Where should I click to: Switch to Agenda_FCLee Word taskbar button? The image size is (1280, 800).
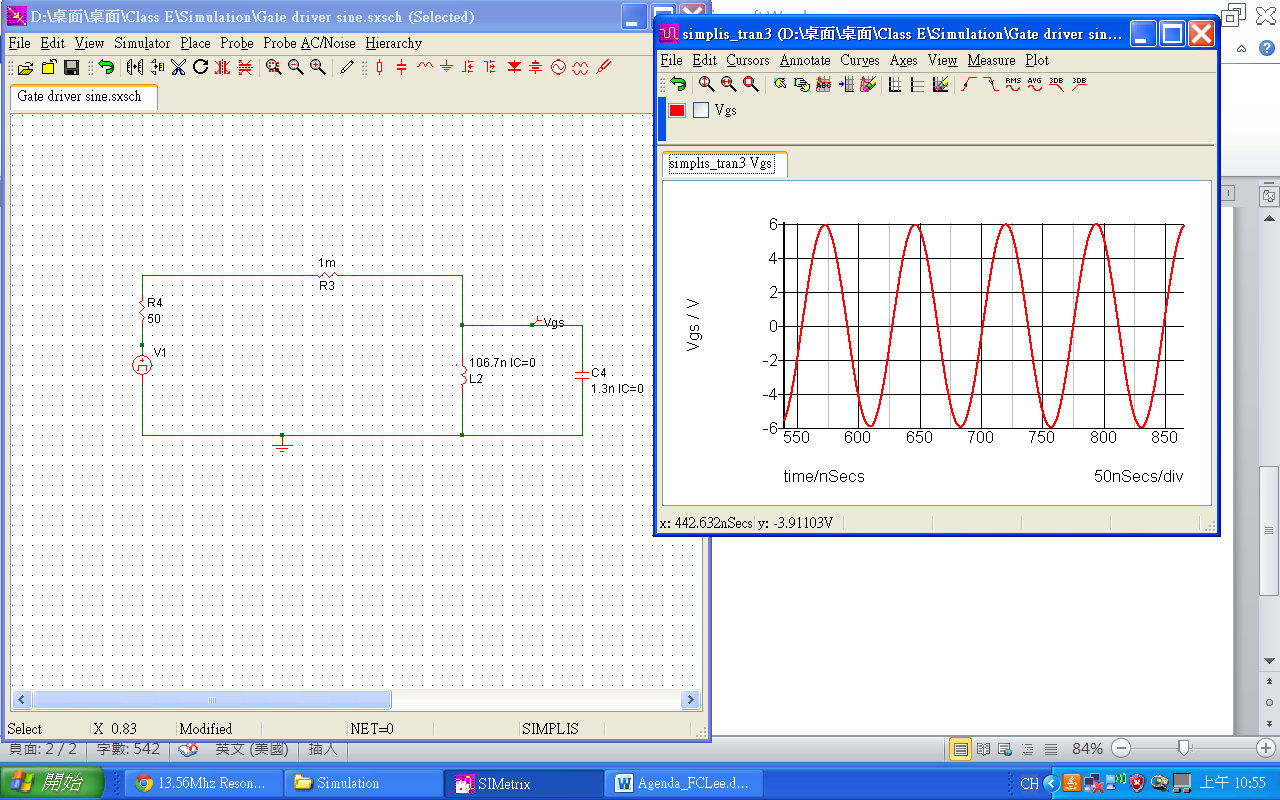[684, 783]
